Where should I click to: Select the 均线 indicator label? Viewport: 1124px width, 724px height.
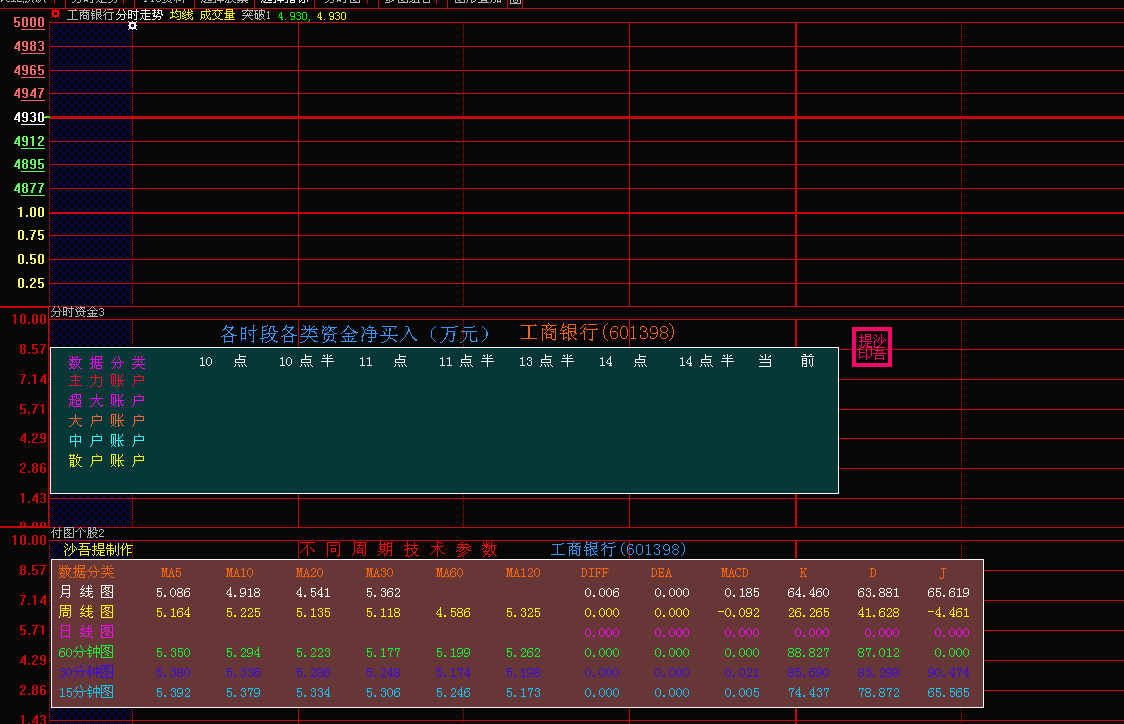[x=181, y=15]
